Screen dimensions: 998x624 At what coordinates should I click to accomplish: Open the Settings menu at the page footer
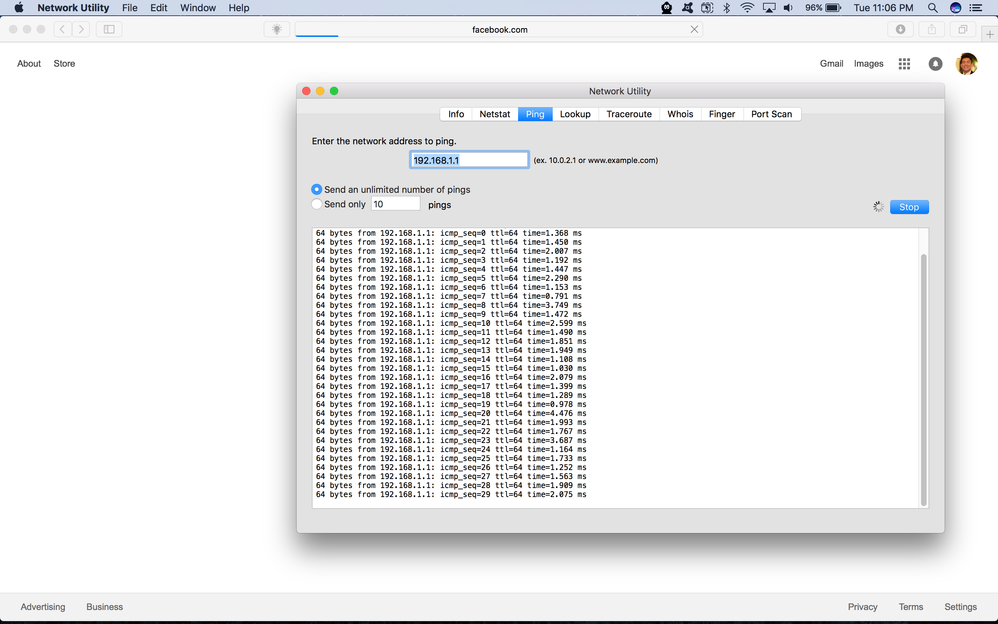click(x=960, y=607)
